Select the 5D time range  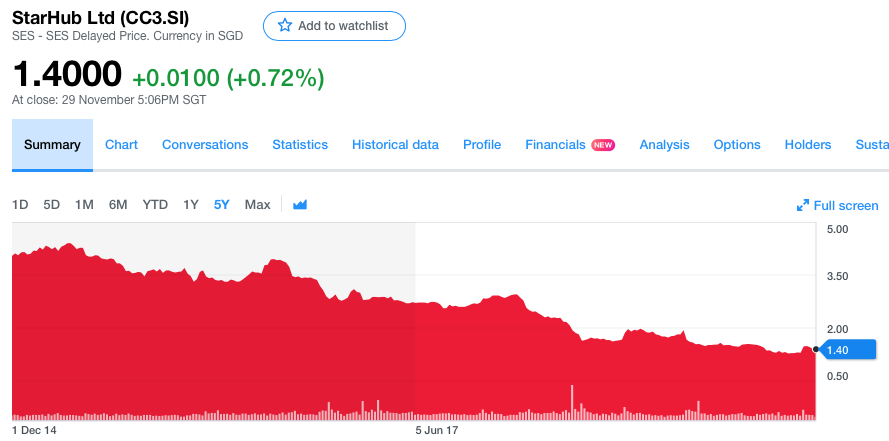[52, 205]
